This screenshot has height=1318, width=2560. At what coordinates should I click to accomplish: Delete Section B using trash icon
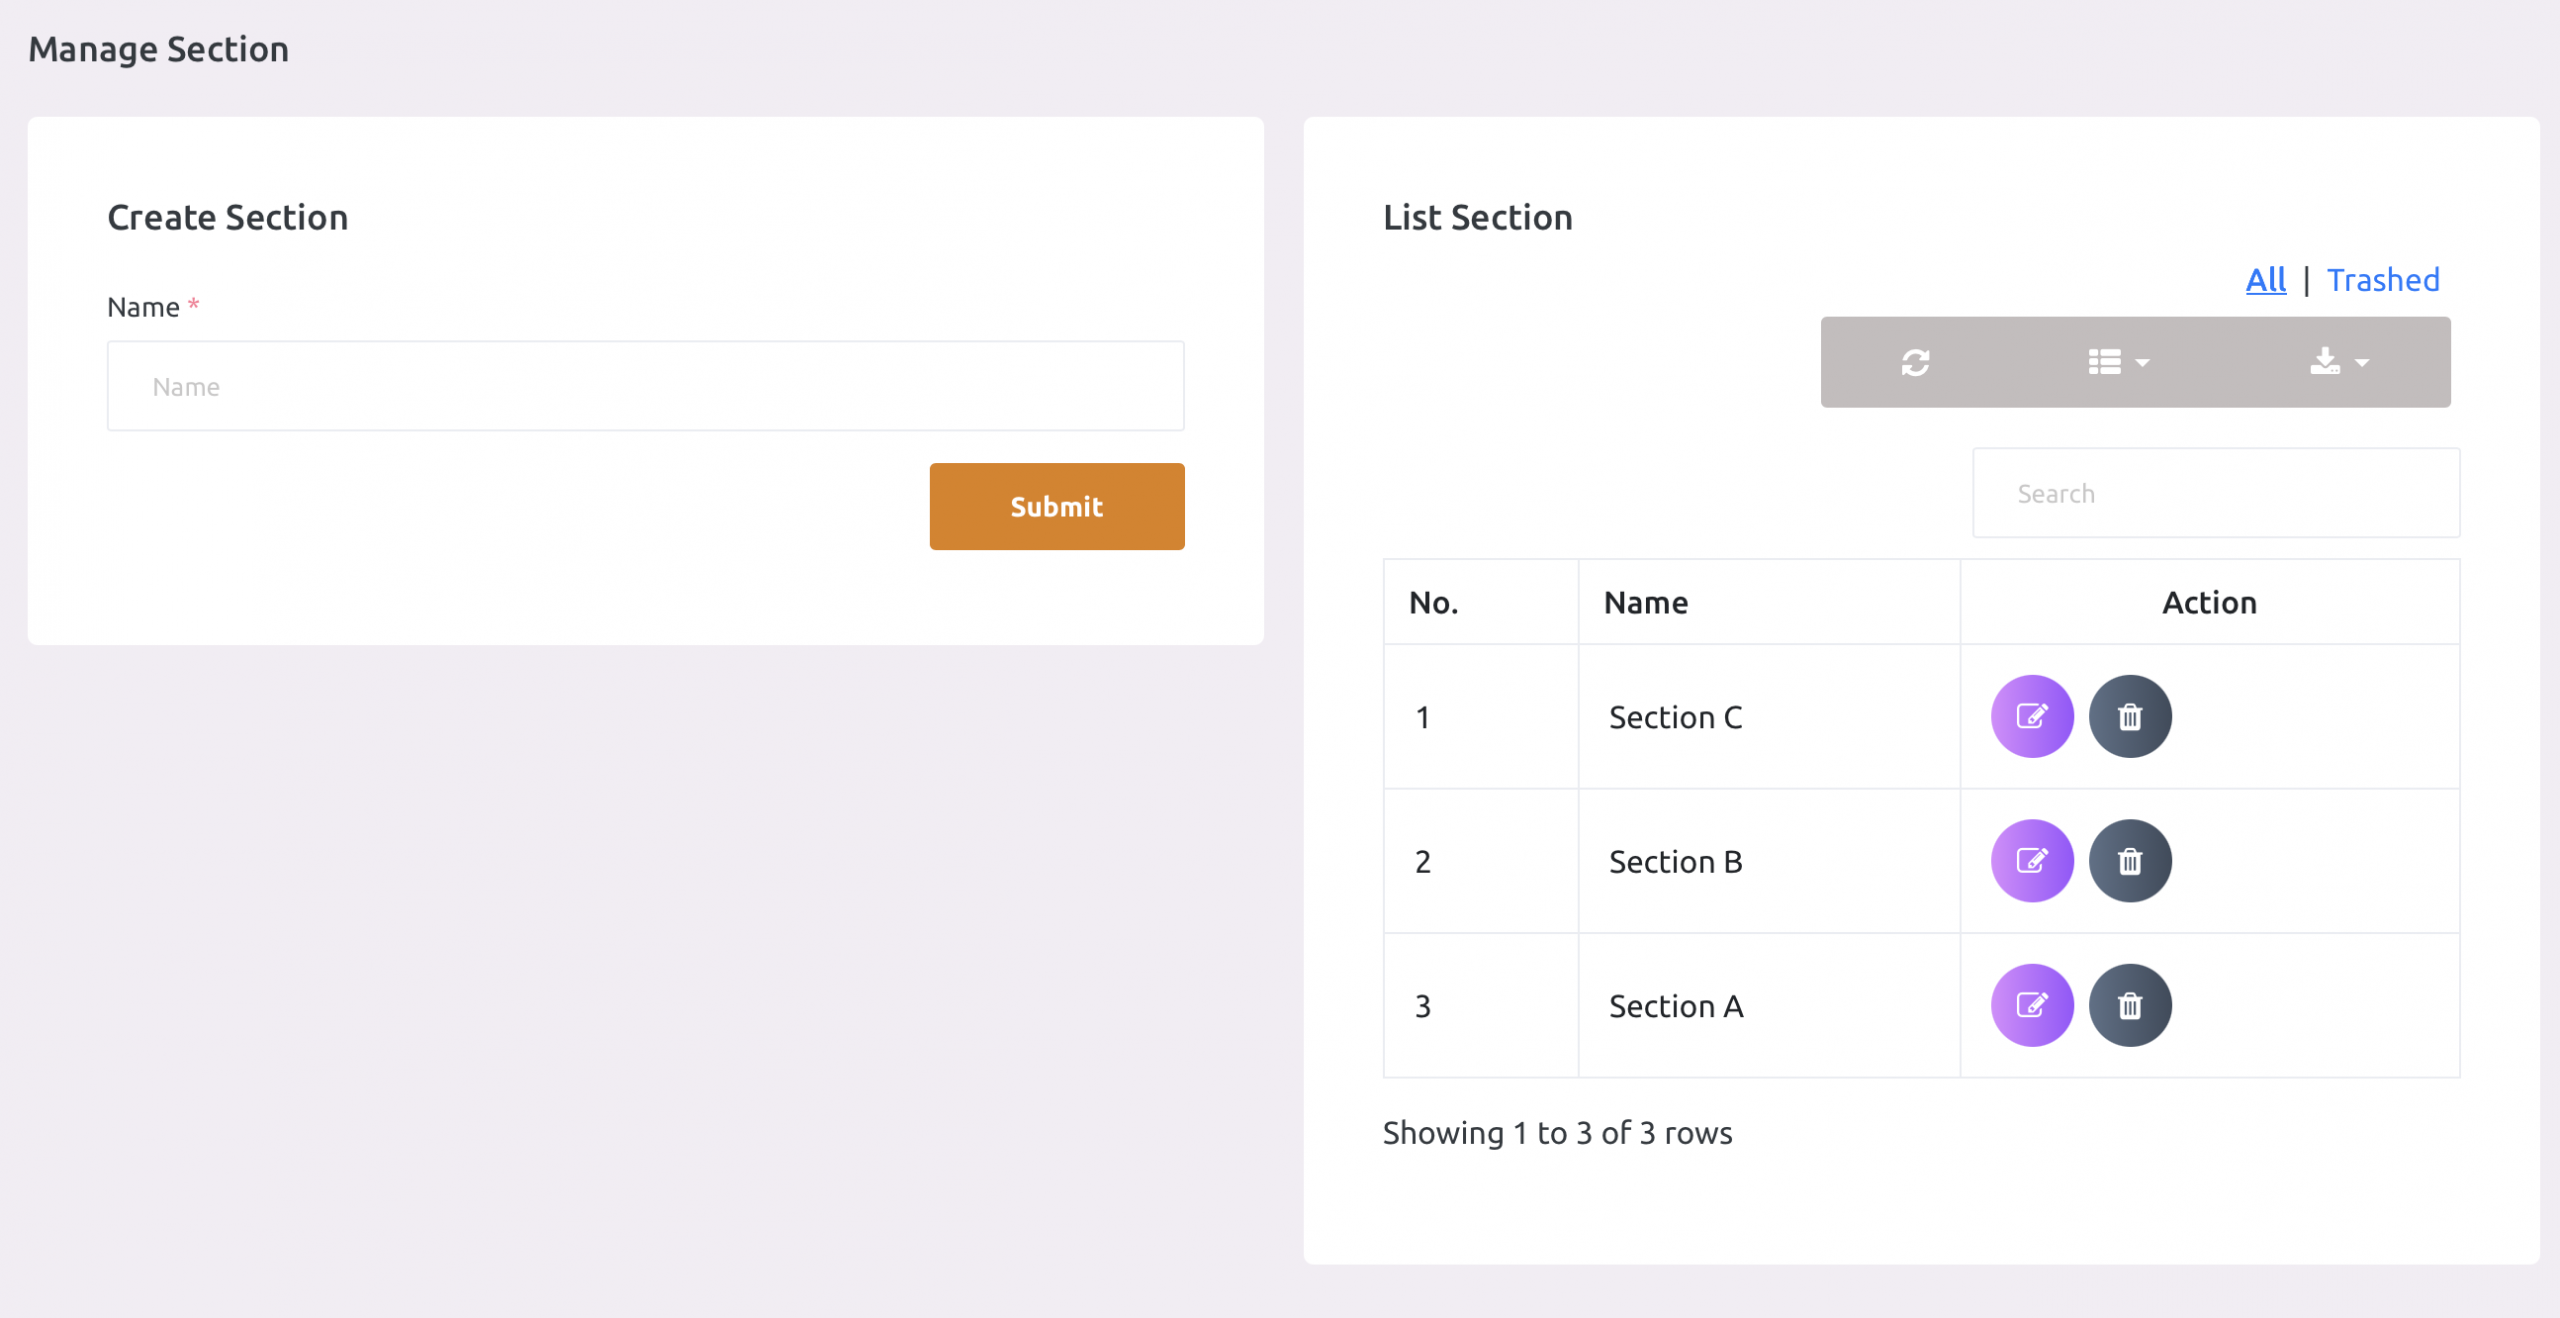click(x=2129, y=861)
